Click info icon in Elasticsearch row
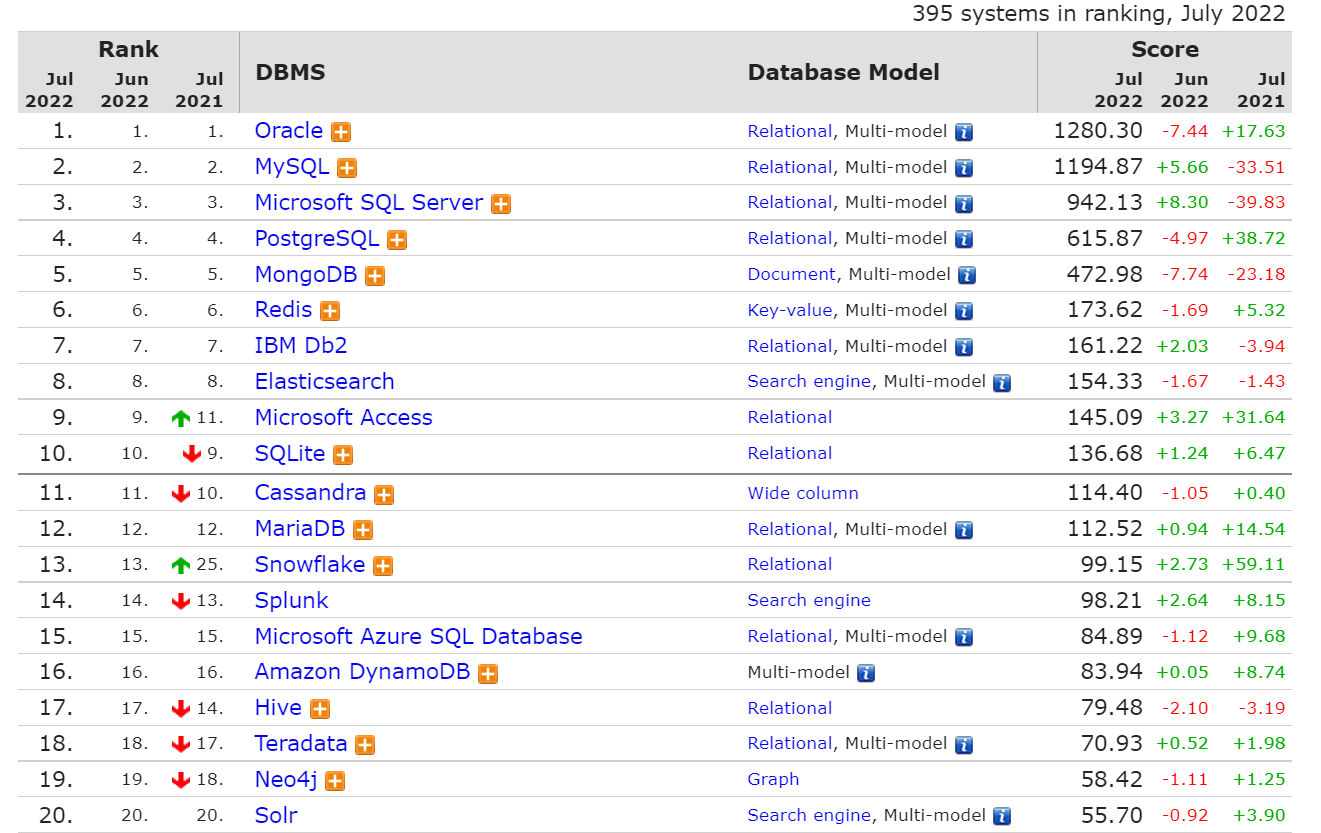This screenshot has width=1321, height=833. 1002,382
